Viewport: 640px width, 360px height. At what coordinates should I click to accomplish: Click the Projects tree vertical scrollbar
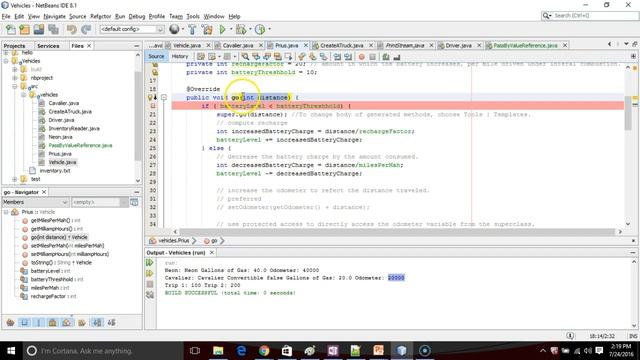tap(138, 116)
